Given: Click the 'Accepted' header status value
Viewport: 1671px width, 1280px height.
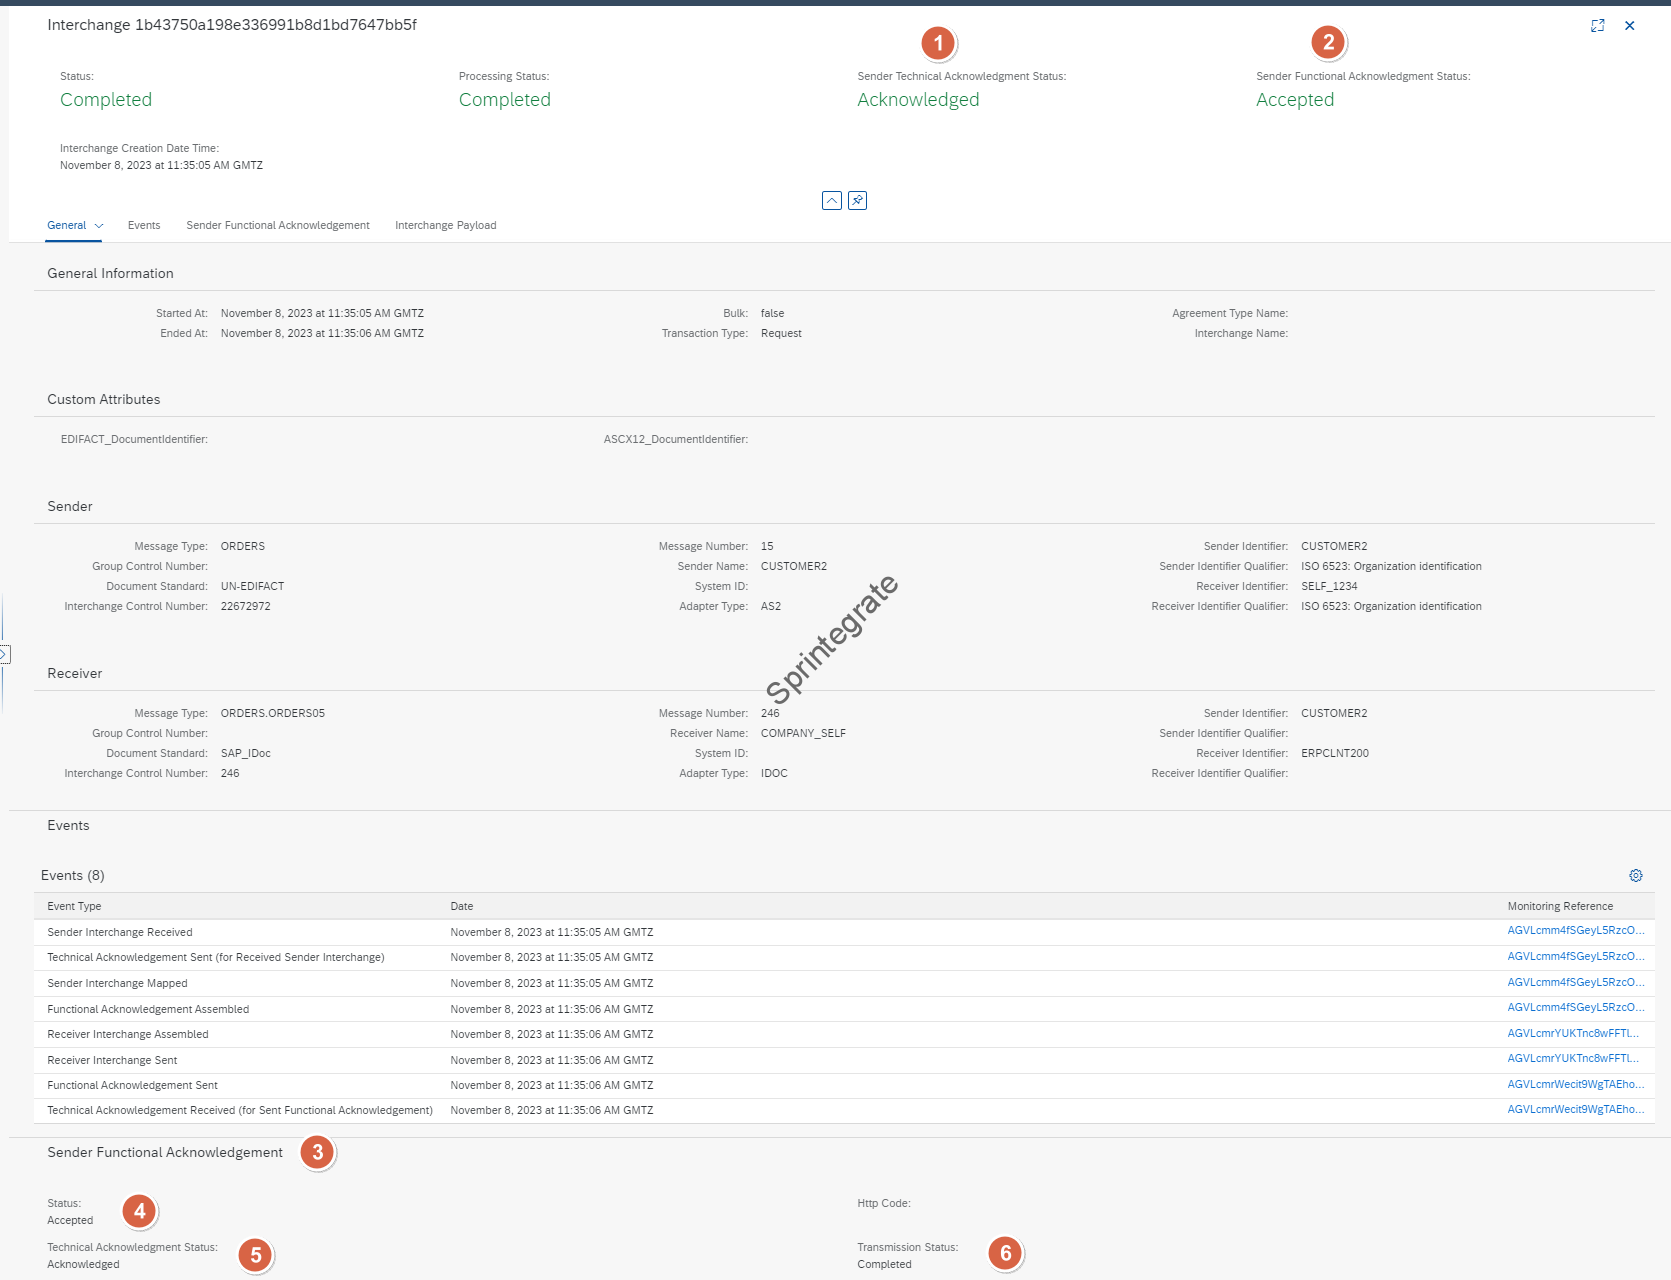Looking at the screenshot, I should (x=1295, y=100).
